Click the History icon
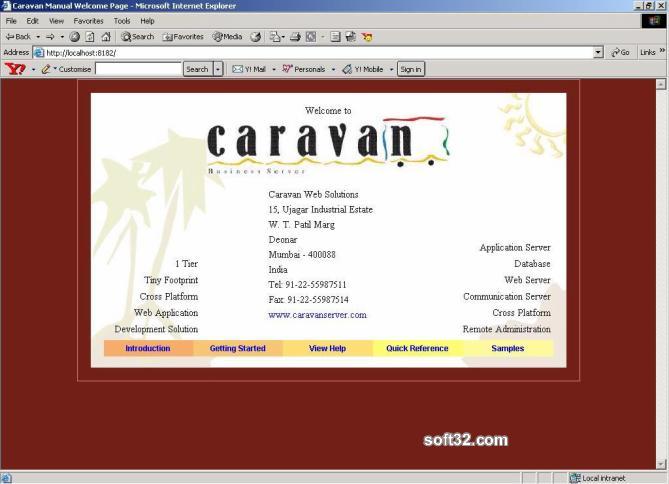 pyautogui.click(x=256, y=37)
